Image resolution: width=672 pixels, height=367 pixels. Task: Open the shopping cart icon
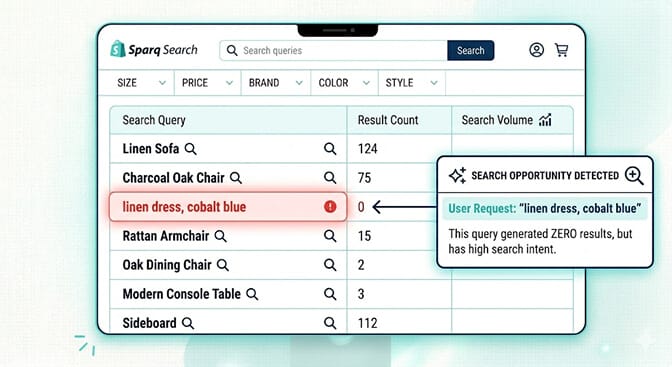pos(561,50)
